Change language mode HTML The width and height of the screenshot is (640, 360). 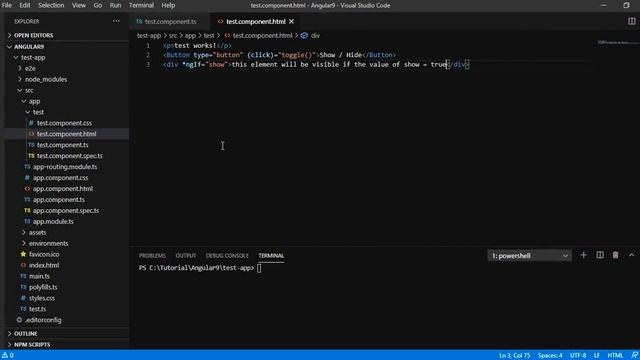coord(615,355)
